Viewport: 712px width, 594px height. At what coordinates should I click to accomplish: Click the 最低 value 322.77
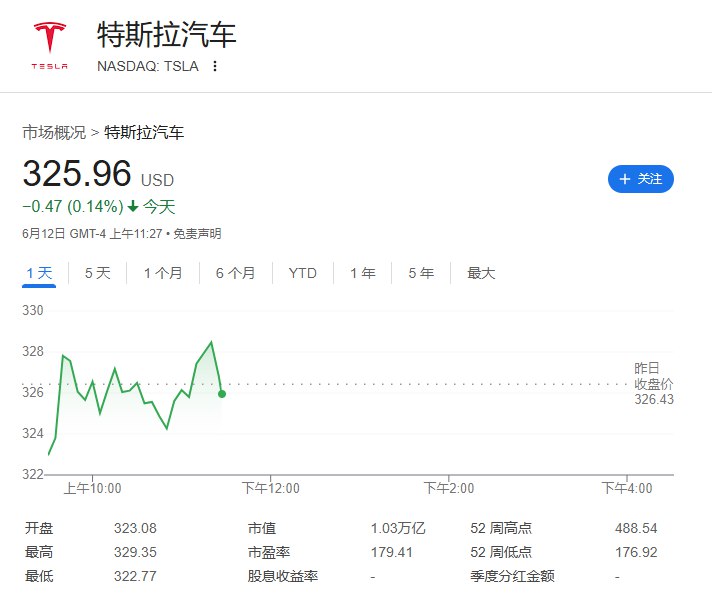coord(135,576)
